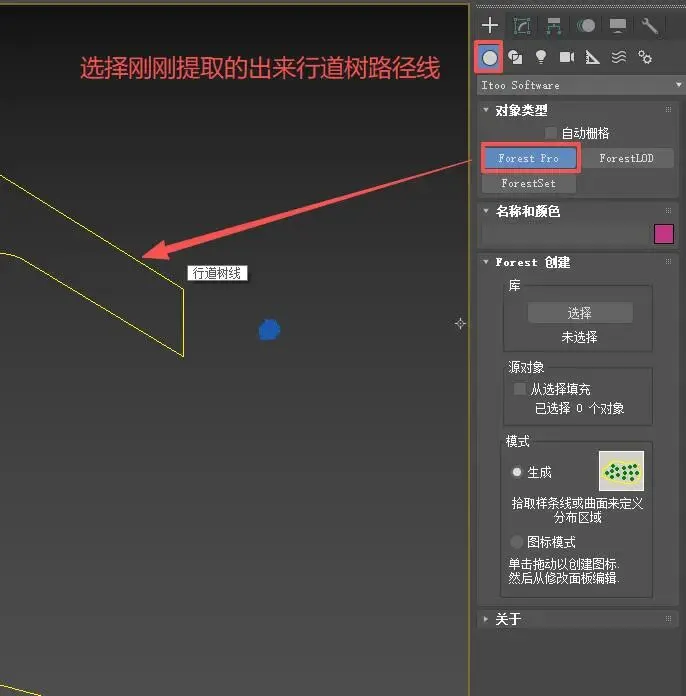Select the Shapes category icon
The height and width of the screenshot is (696, 686).
[515, 57]
